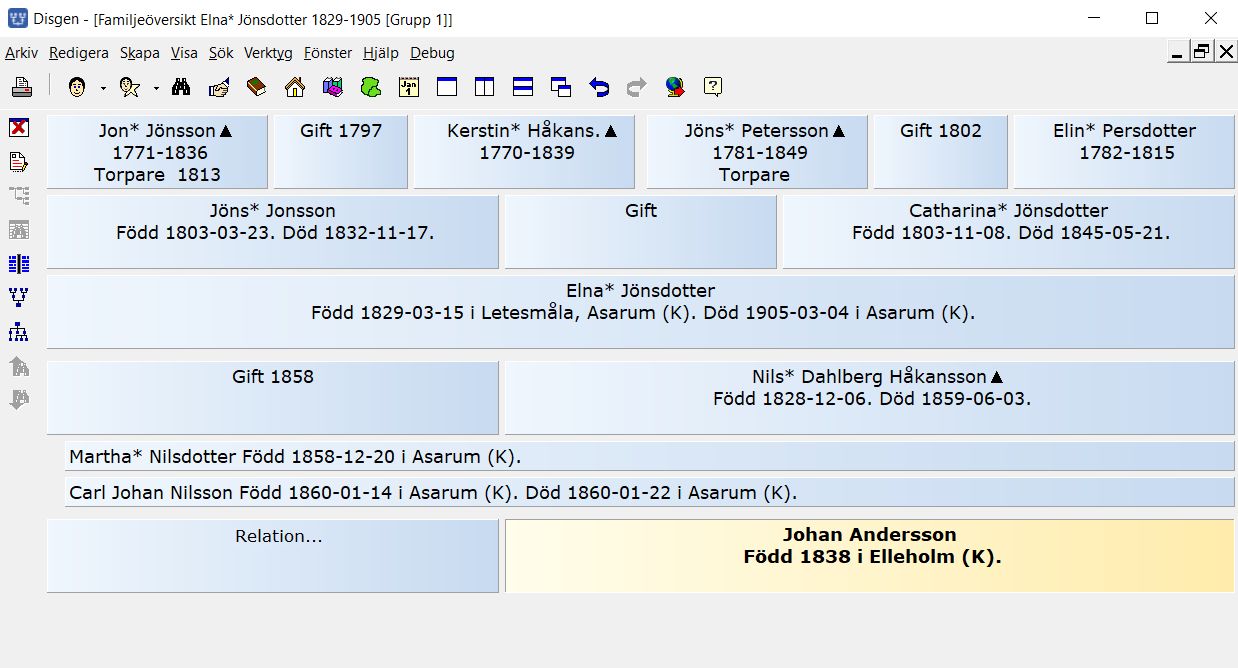The image size is (1238, 668).
Task: Click the Gift 1858 marriage box
Action: tap(273, 398)
